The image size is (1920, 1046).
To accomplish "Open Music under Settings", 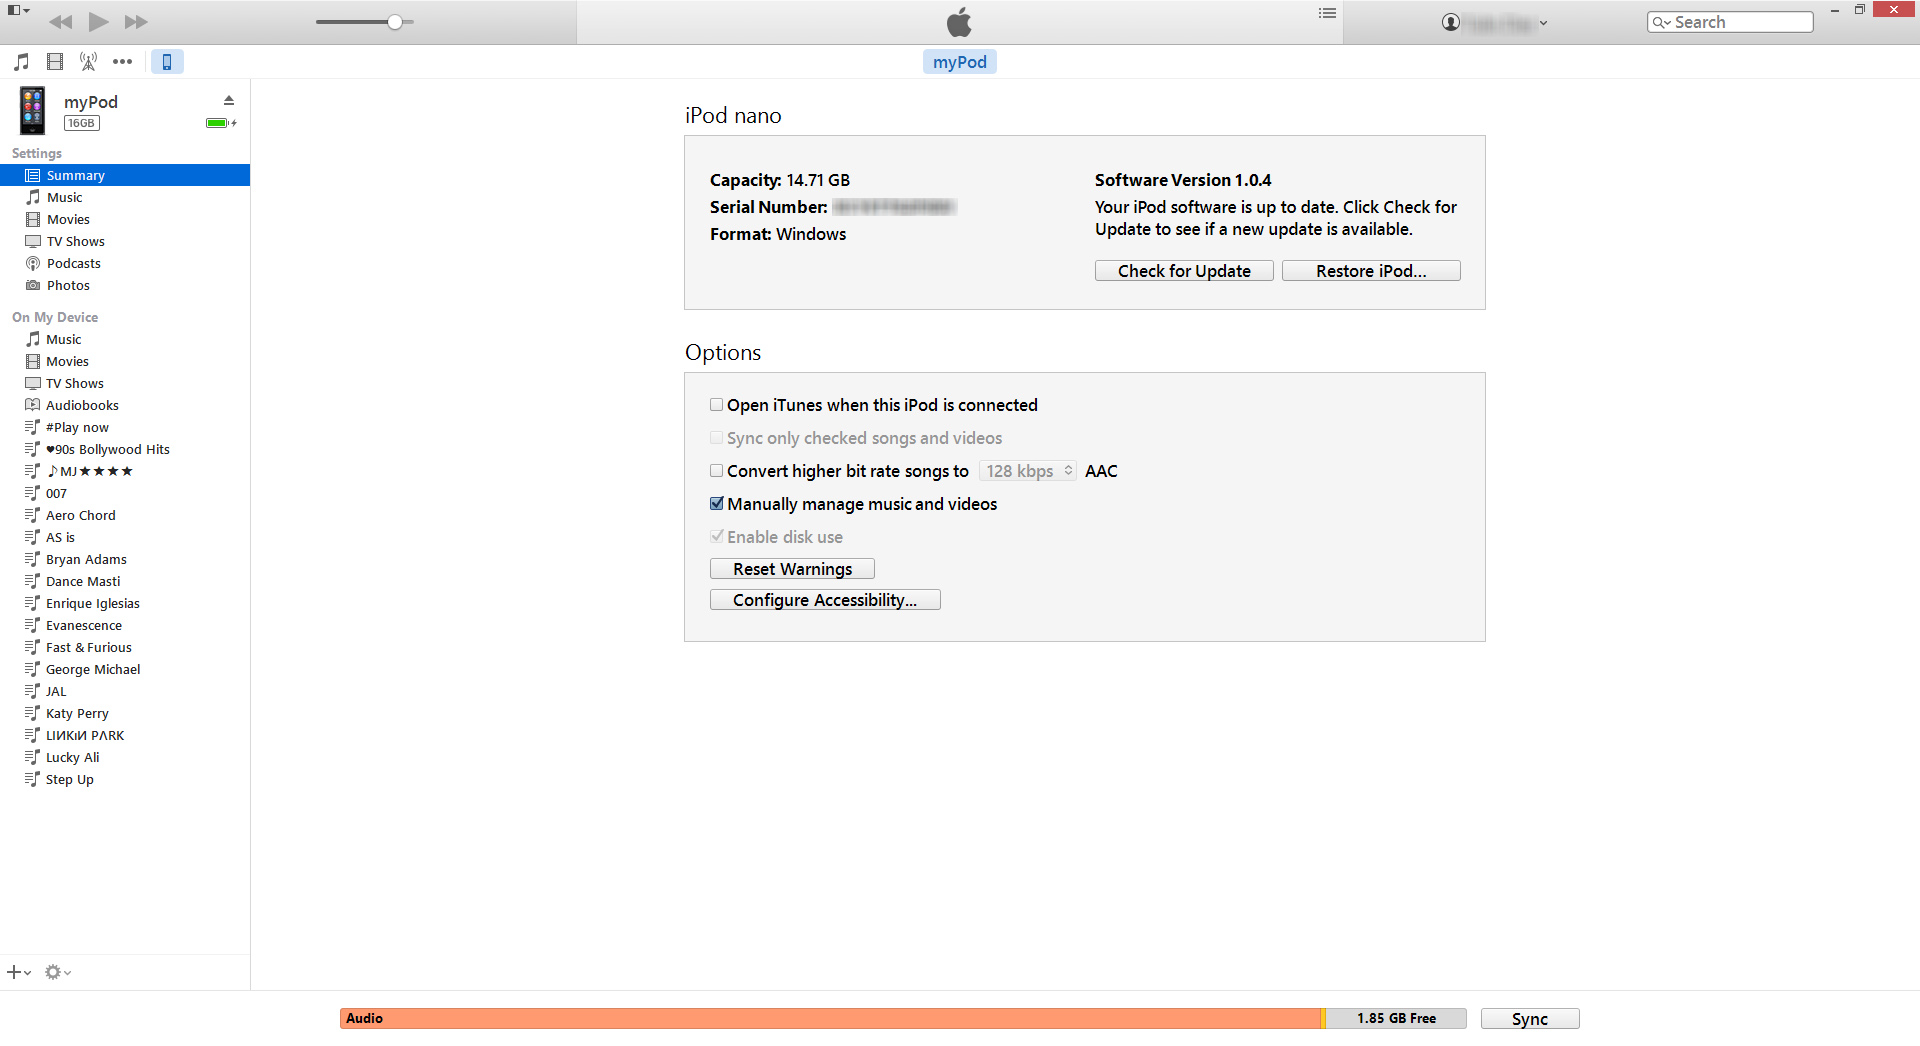I will [x=125, y=197].
